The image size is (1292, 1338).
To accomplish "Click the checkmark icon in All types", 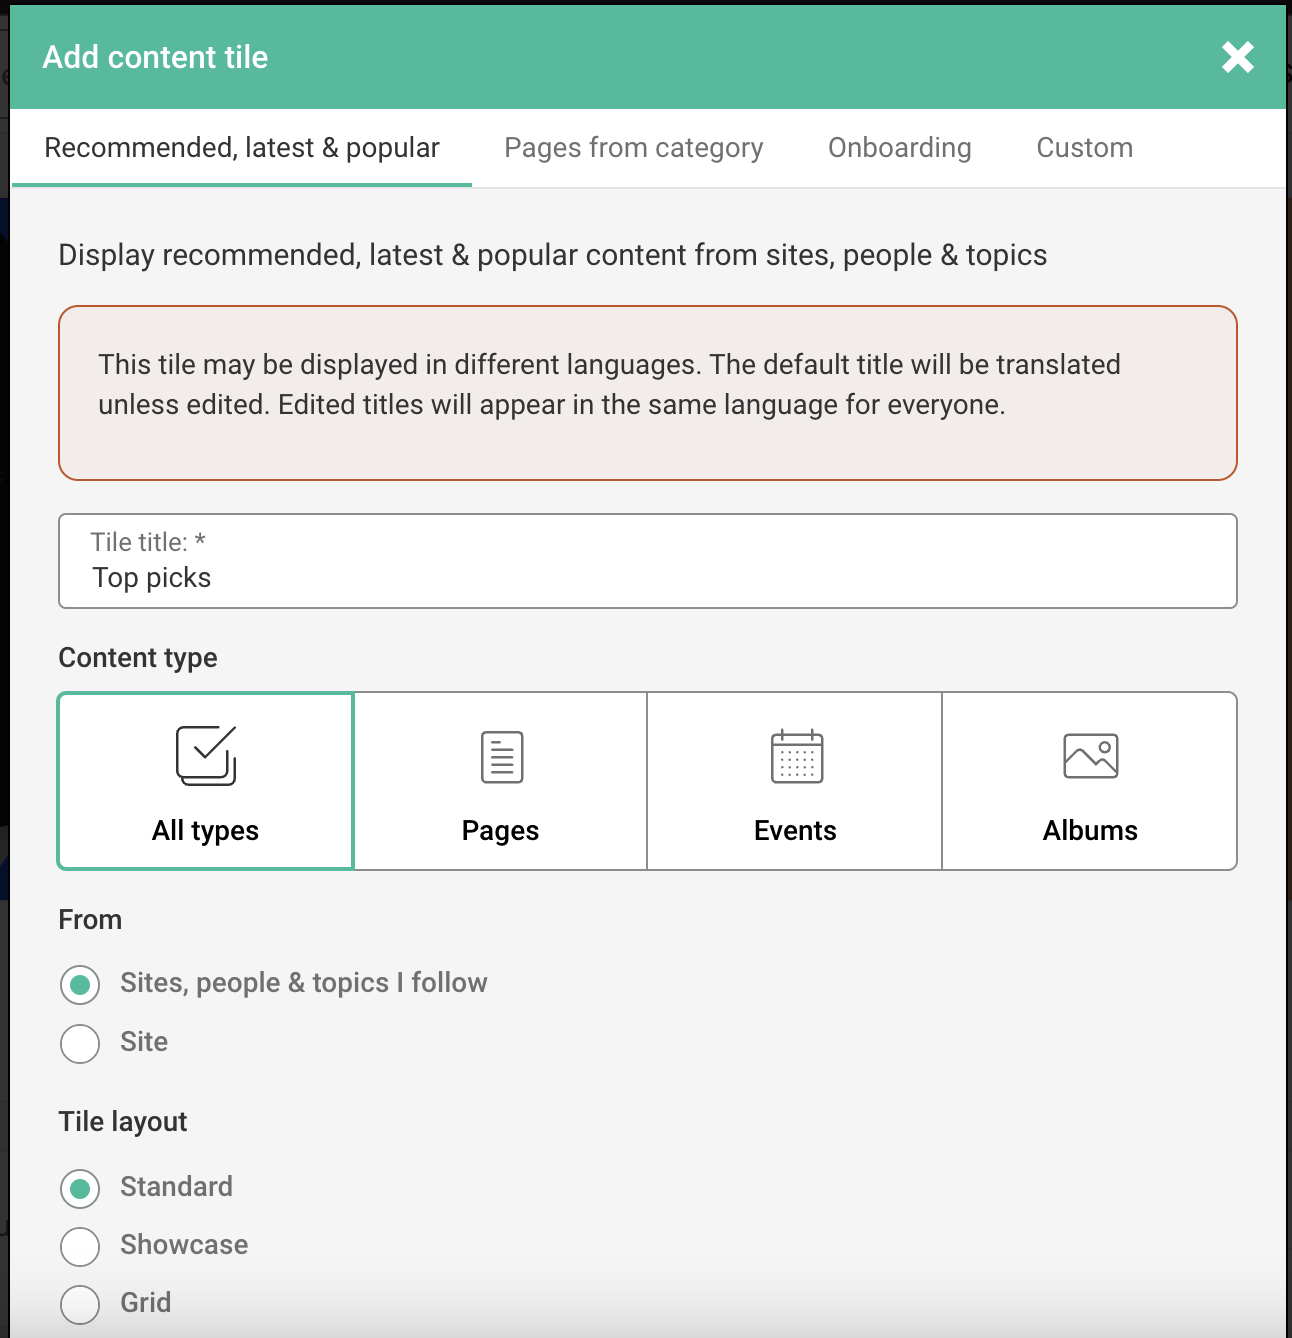I will [x=206, y=756].
